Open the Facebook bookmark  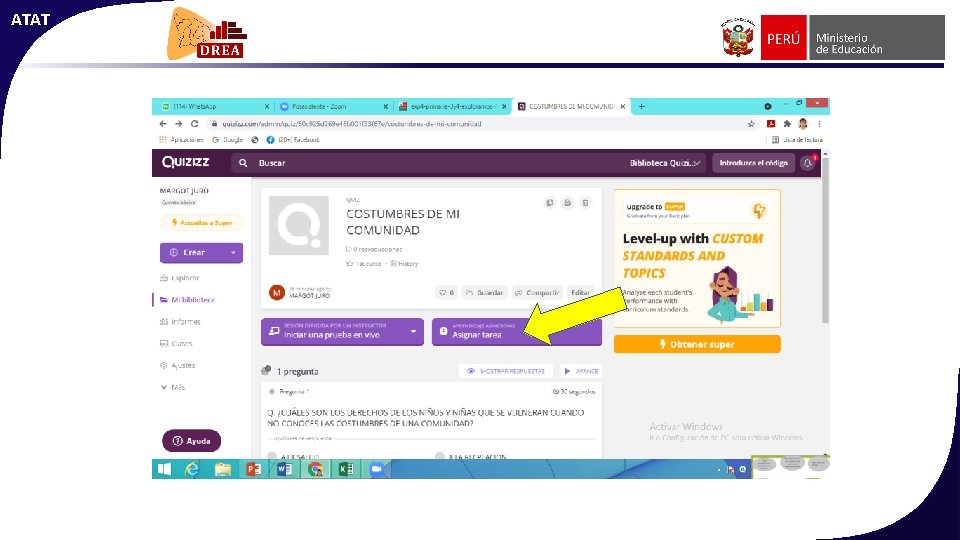pyautogui.click(x=293, y=140)
